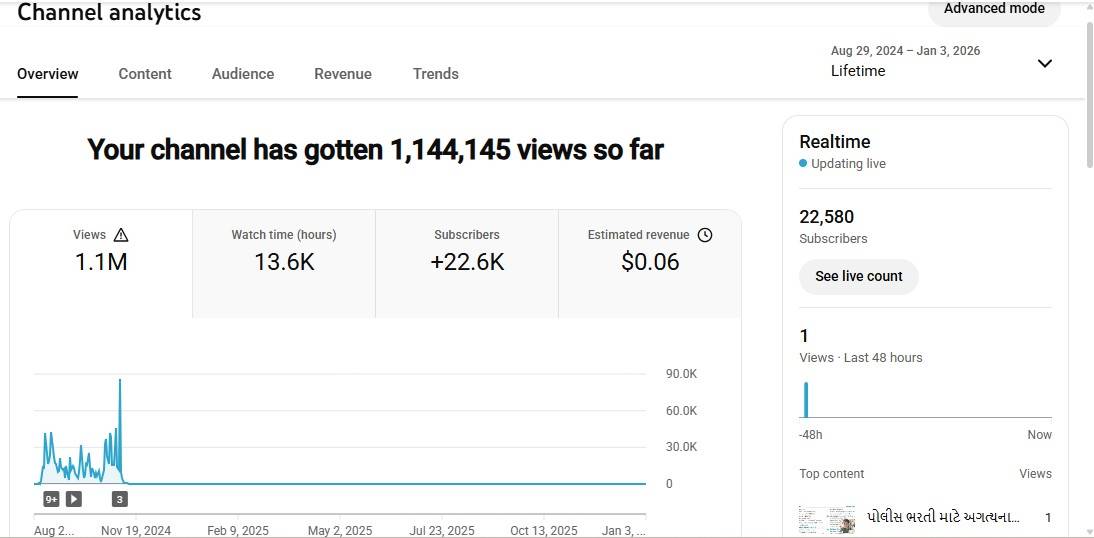Click the See live count button
The width and height of the screenshot is (1094, 538).
click(x=858, y=276)
